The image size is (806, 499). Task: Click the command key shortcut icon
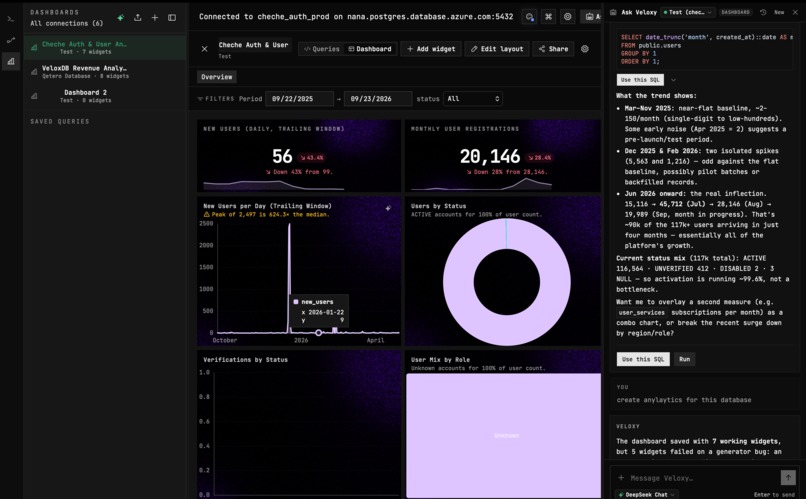pyautogui.click(x=548, y=16)
